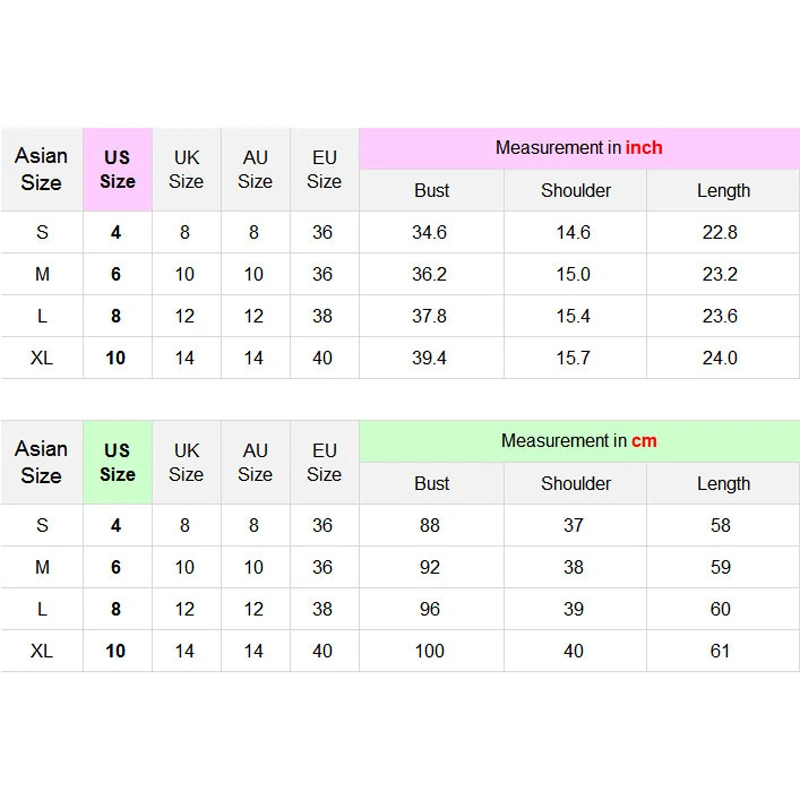Viewport: 800px width, 800px height.
Task: Select the bust value 92
Action: click(430, 567)
